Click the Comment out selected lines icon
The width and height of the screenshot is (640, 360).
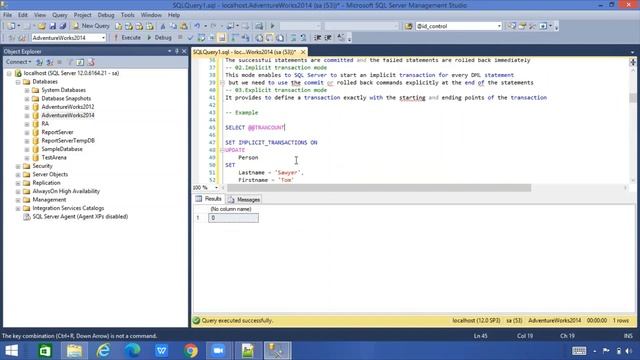(x=293, y=38)
